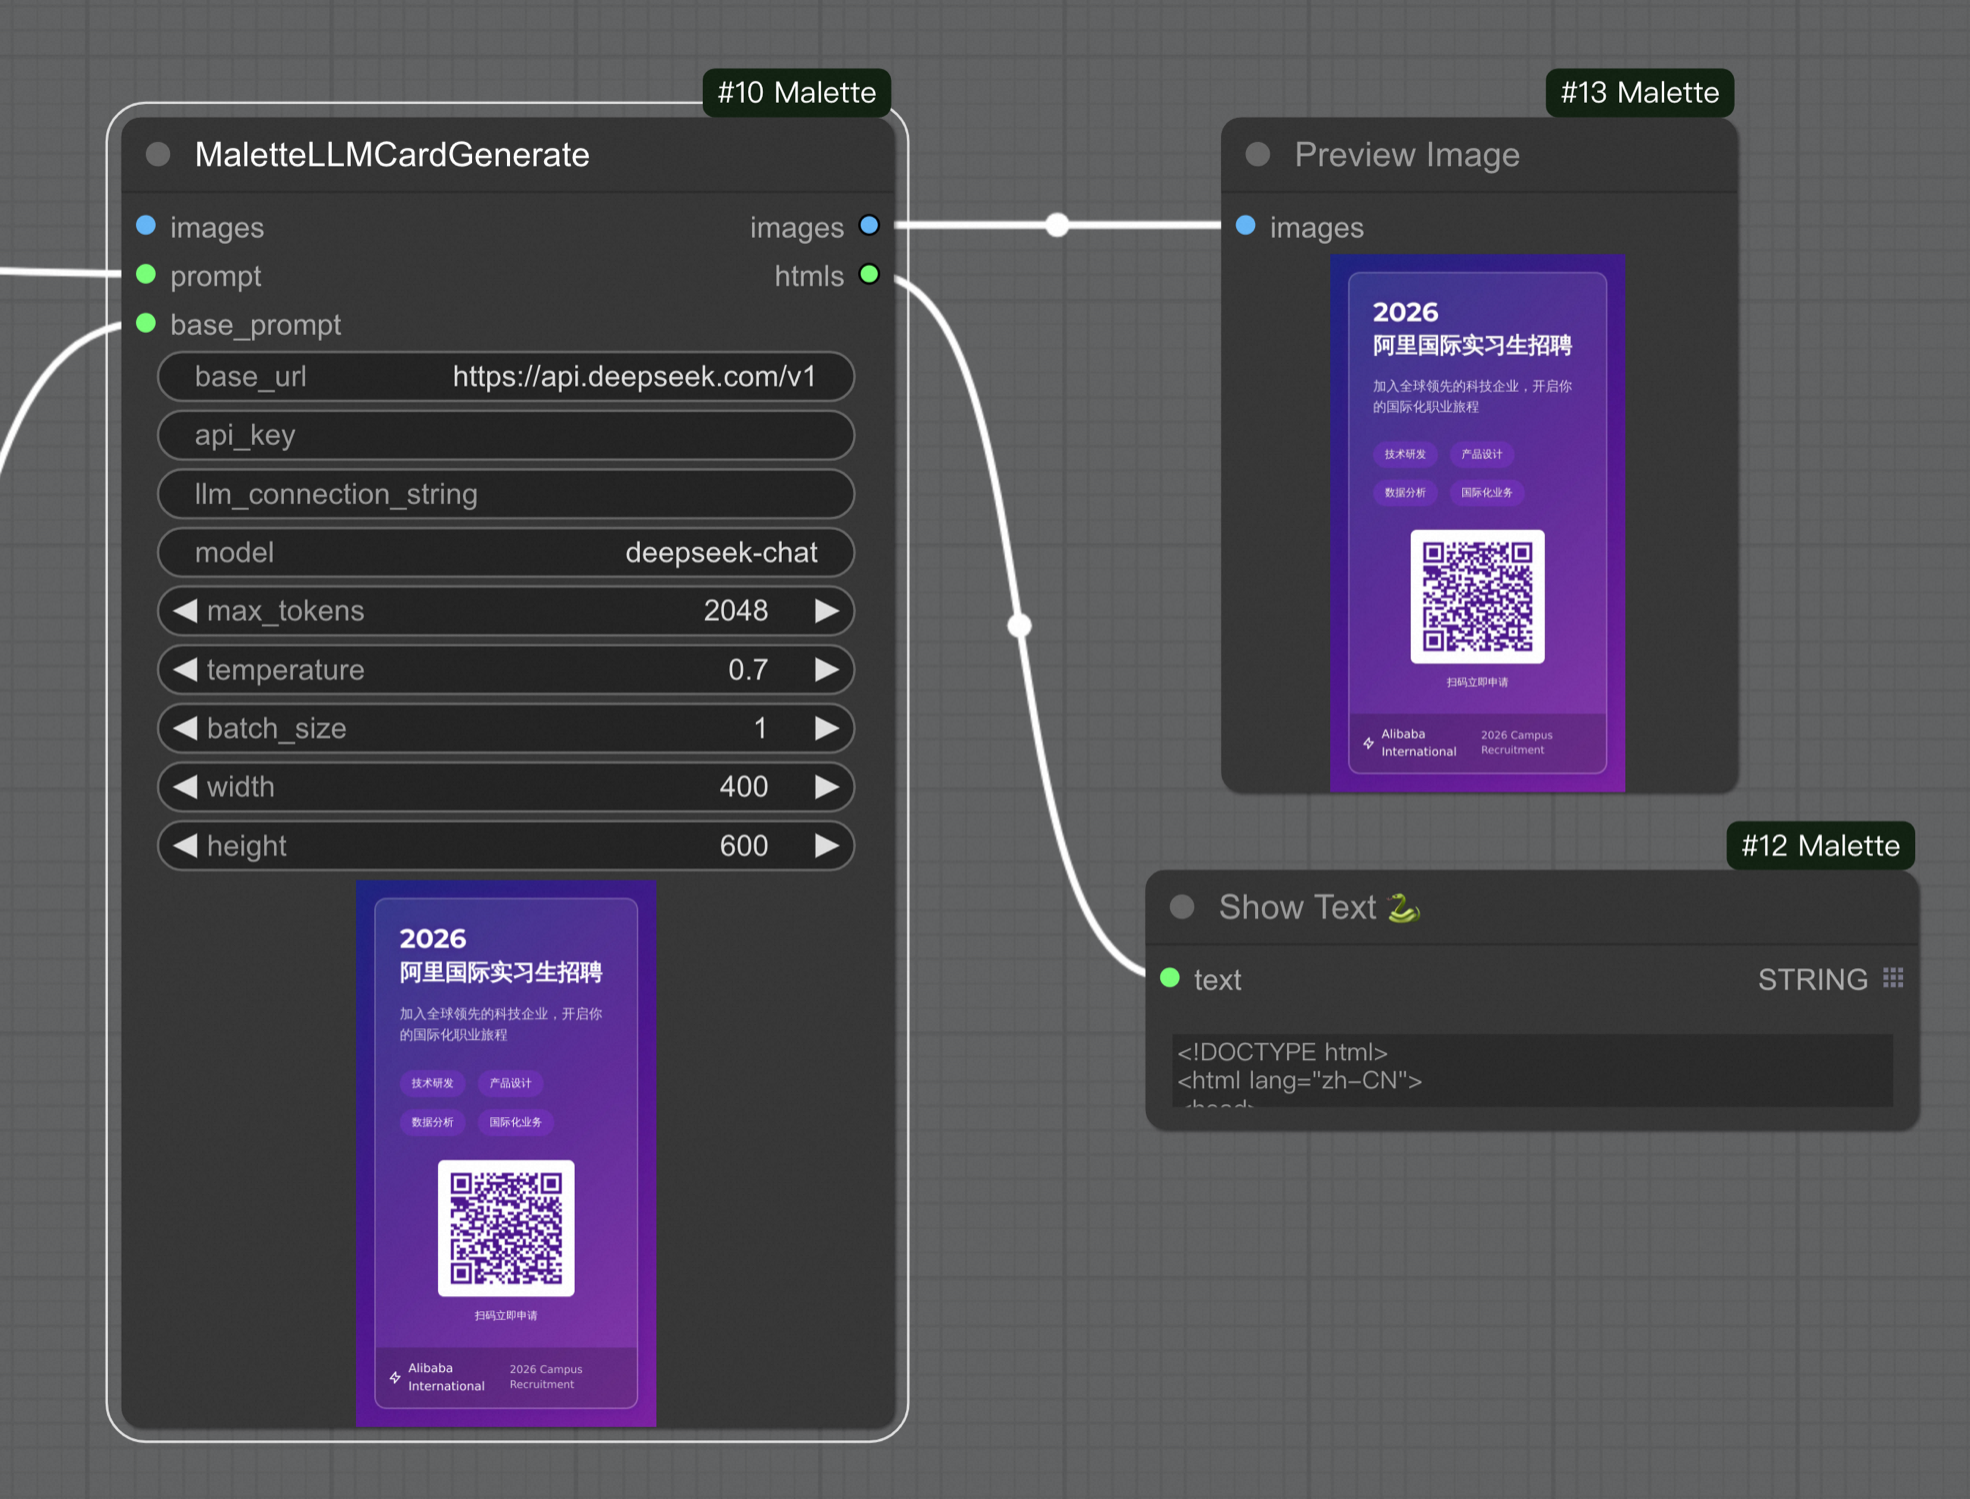This screenshot has height=1499, width=1970.
Task: Increase width with right arrow
Action: click(x=827, y=787)
